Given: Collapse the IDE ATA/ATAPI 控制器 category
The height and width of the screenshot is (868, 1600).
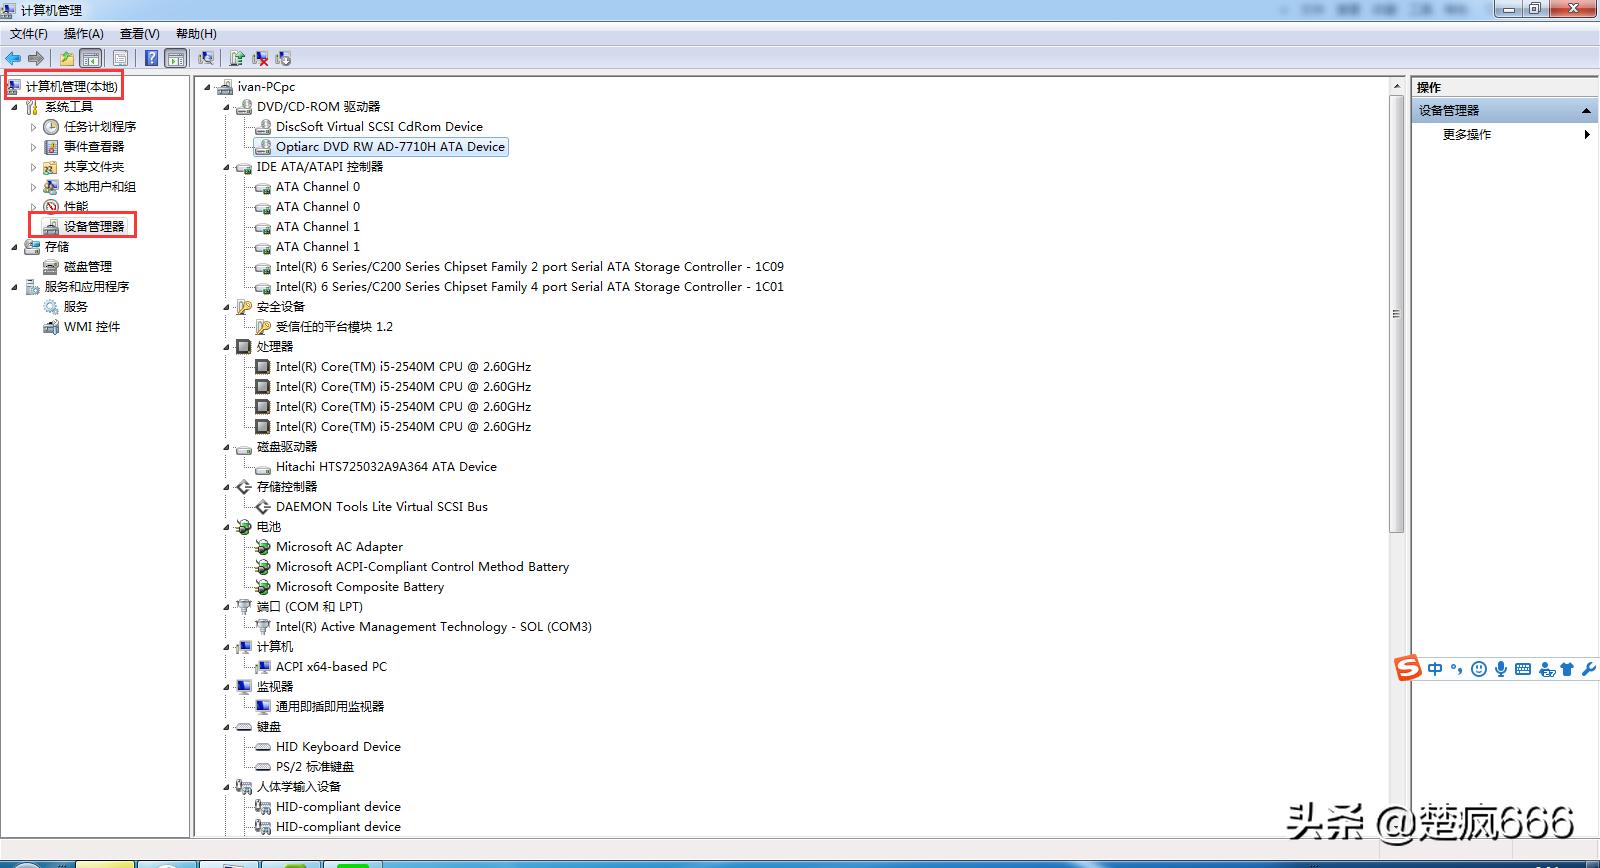Looking at the screenshot, I should tap(226, 167).
